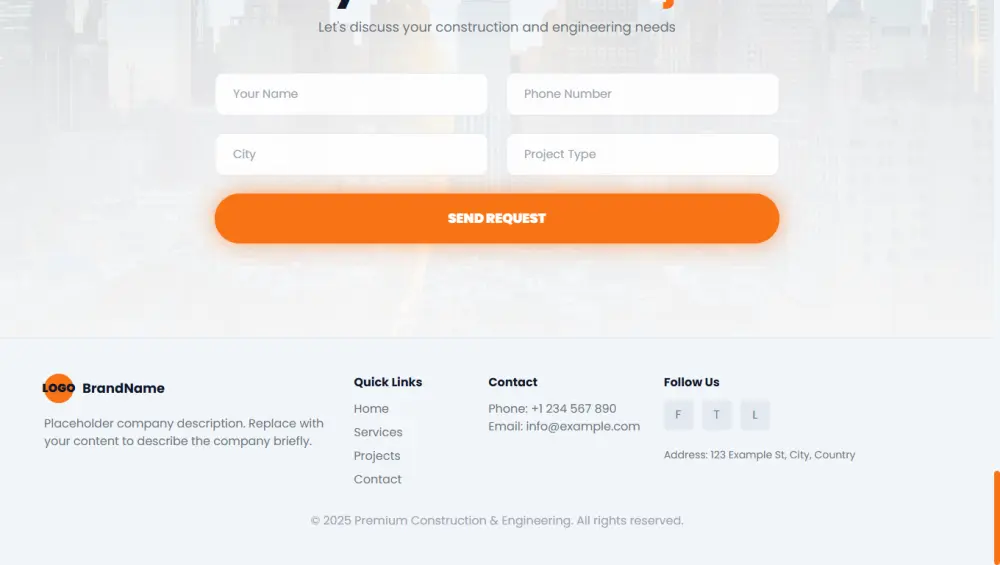
Task: Click the Contact link under Projects
Action: 378,480
